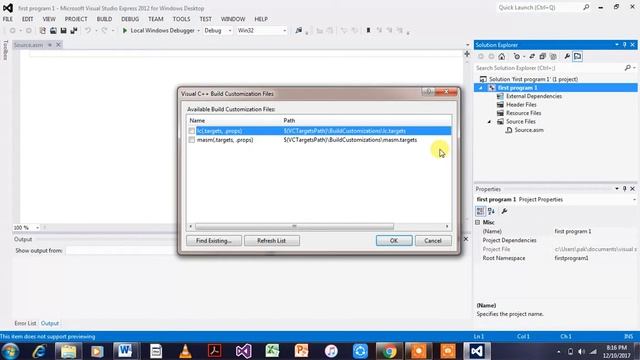Open Microsoft Word from the taskbar

[125, 351]
